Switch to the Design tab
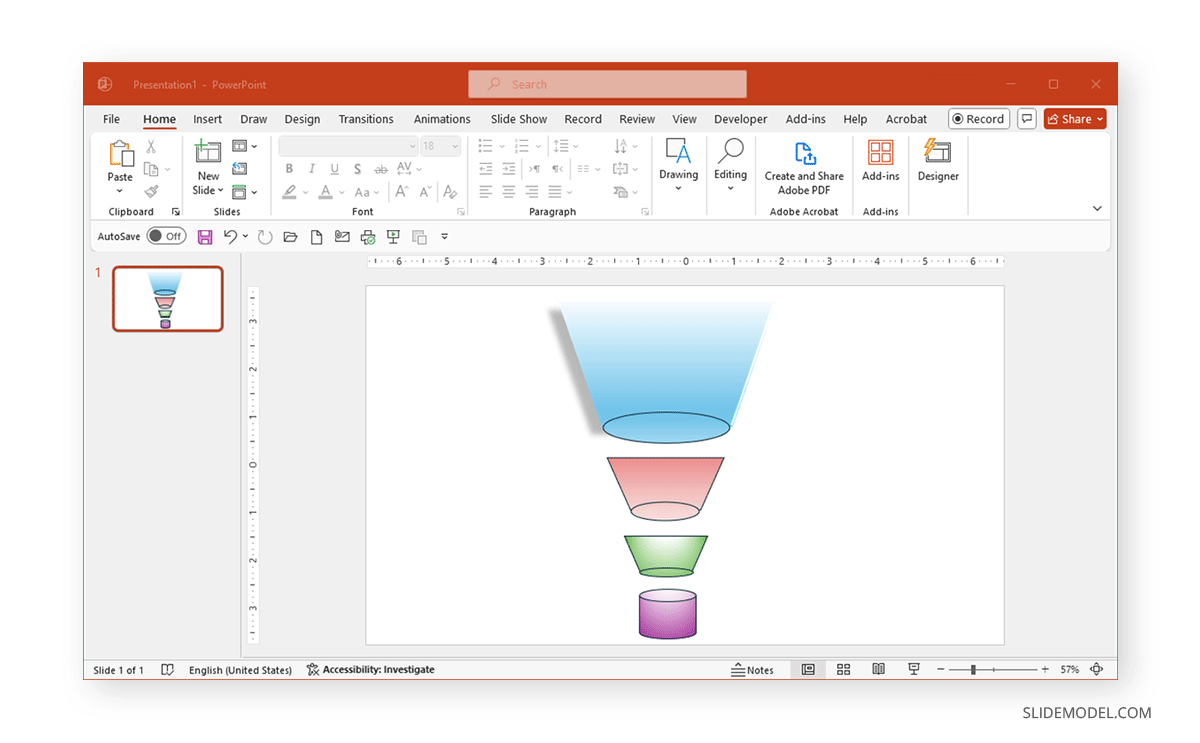This screenshot has width=1200, height=743. coord(302,119)
